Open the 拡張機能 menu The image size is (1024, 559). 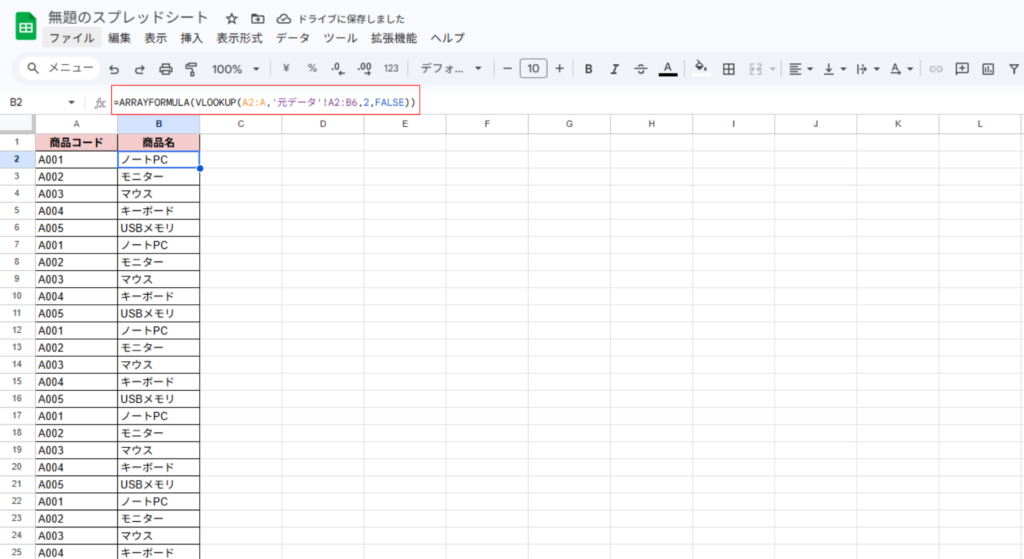point(394,38)
